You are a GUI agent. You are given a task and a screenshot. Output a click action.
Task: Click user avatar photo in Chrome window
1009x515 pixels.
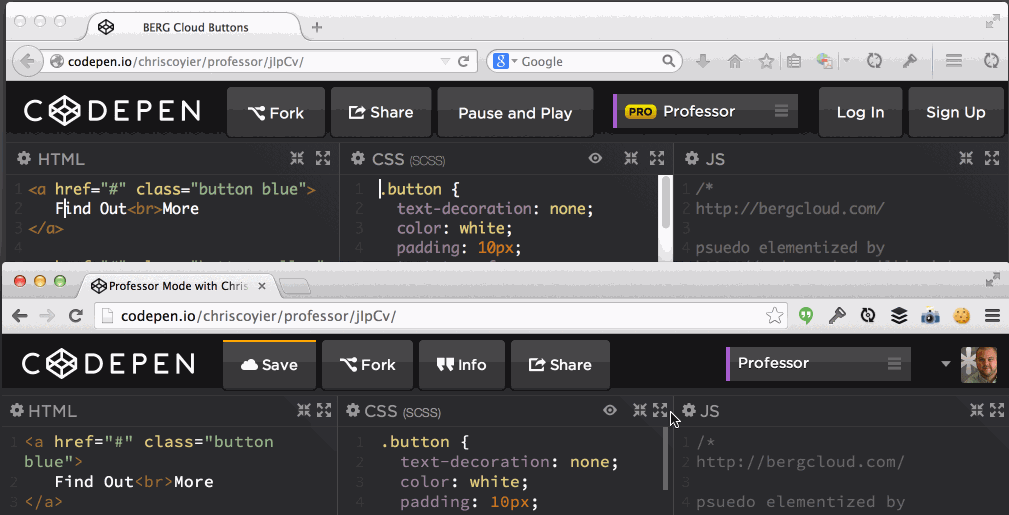pyautogui.click(x=979, y=365)
